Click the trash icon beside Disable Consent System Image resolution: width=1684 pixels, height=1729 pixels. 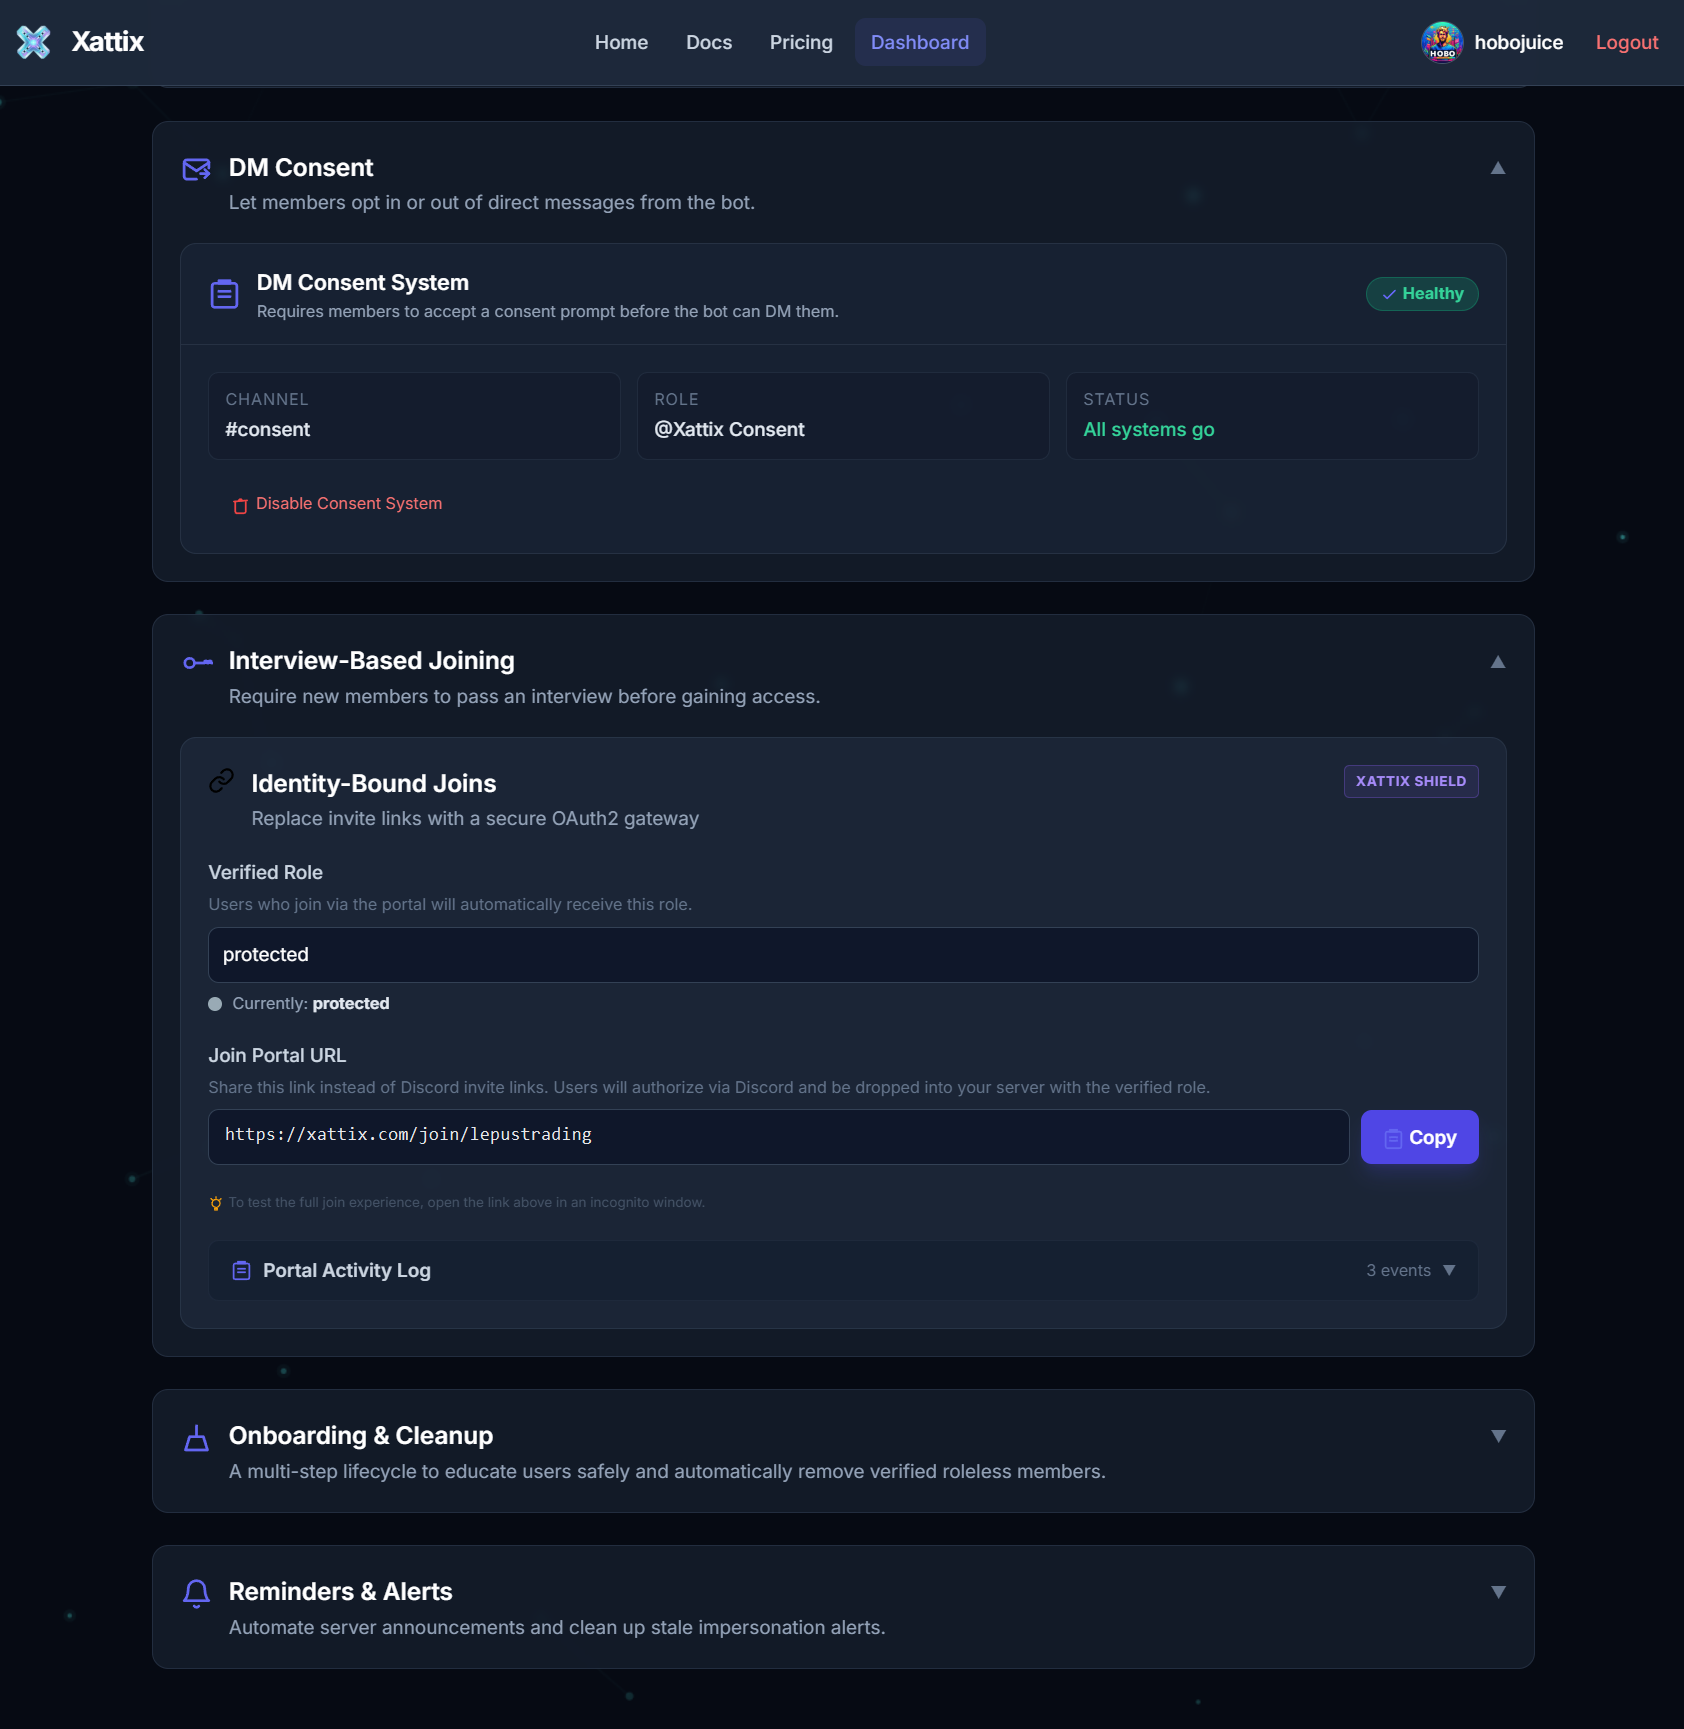coord(240,506)
